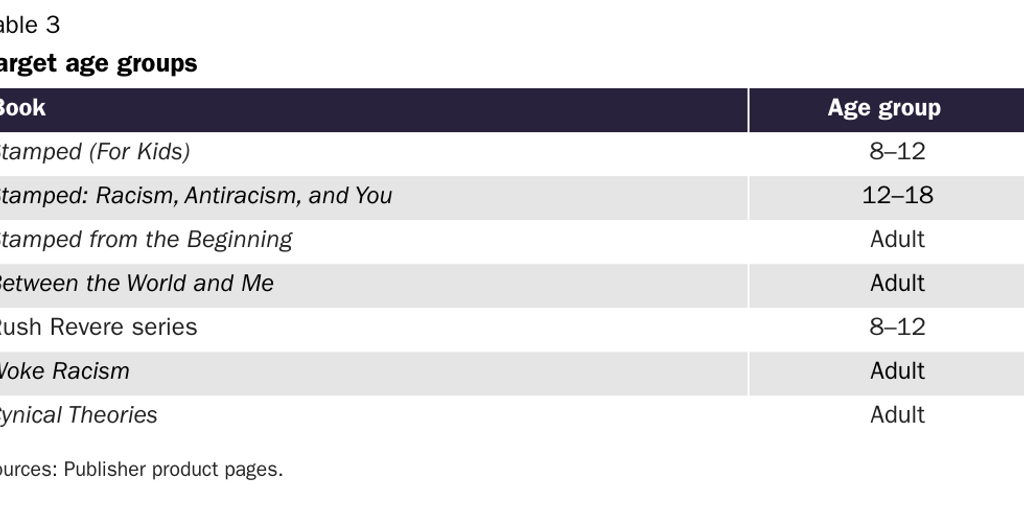
Task: Click the "Age group" column header
Action: 884,108
